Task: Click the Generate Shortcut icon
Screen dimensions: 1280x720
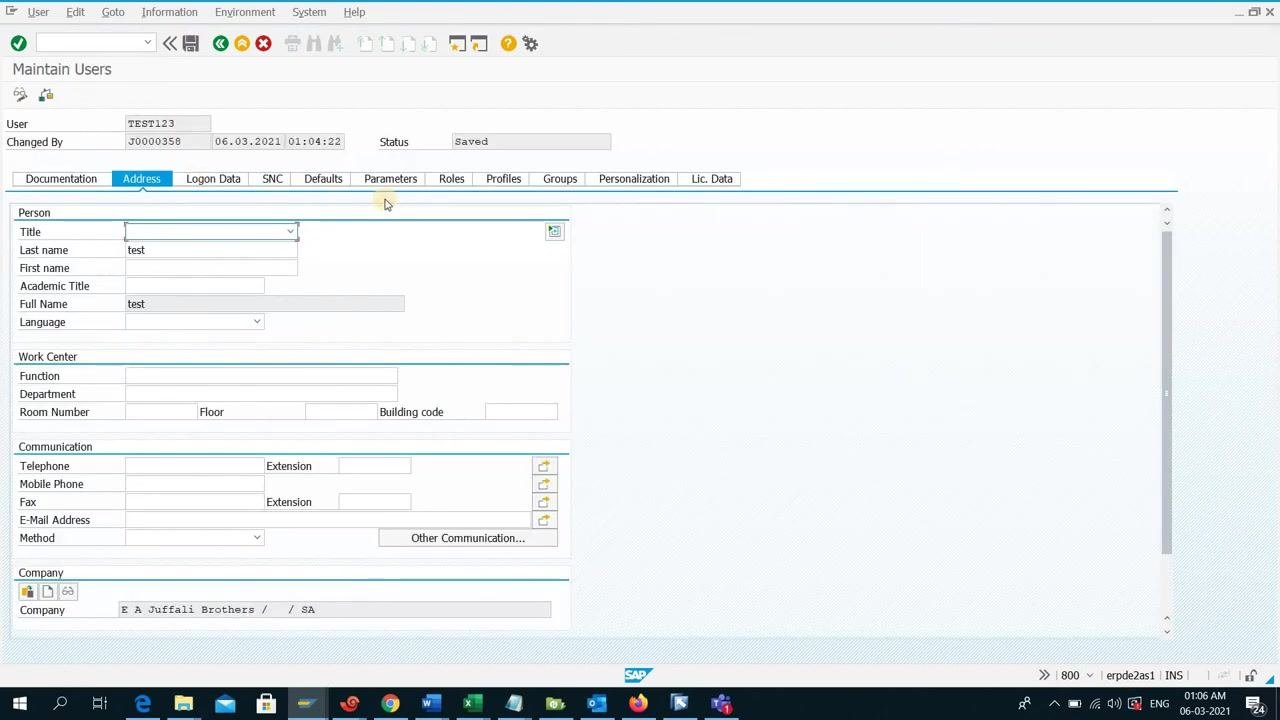Action: pyautogui.click(x=479, y=43)
